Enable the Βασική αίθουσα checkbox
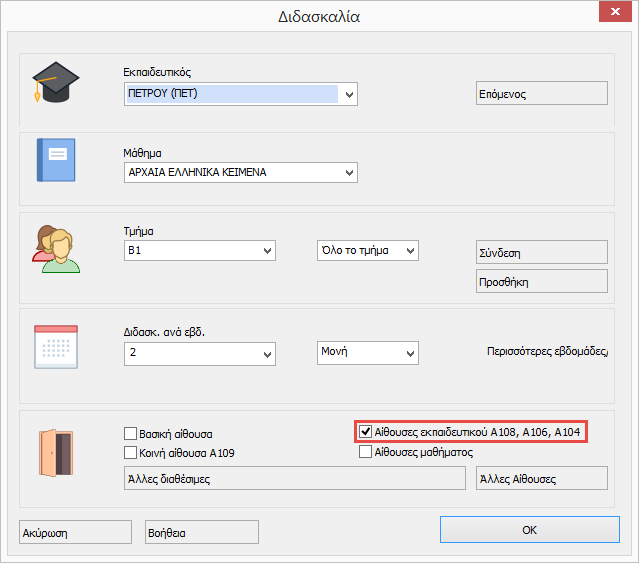 [x=130, y=434]
